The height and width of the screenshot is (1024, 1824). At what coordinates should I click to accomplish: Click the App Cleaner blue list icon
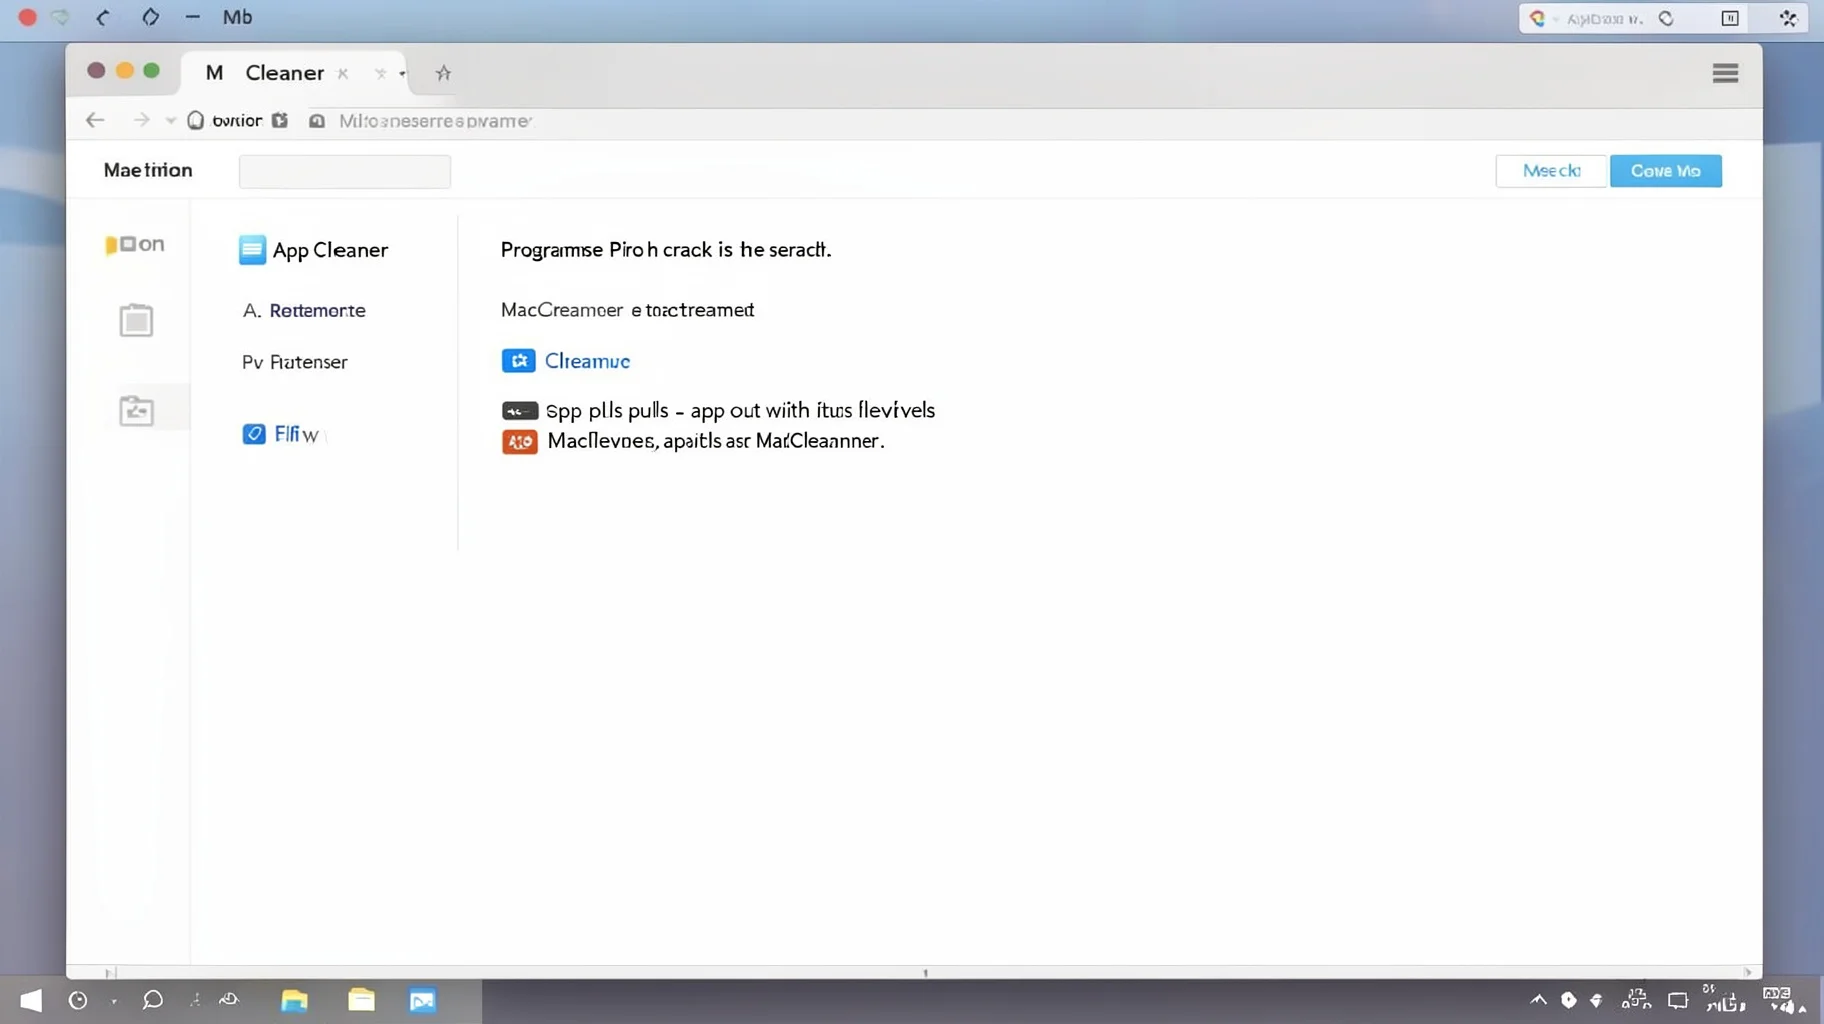(252, 250)
